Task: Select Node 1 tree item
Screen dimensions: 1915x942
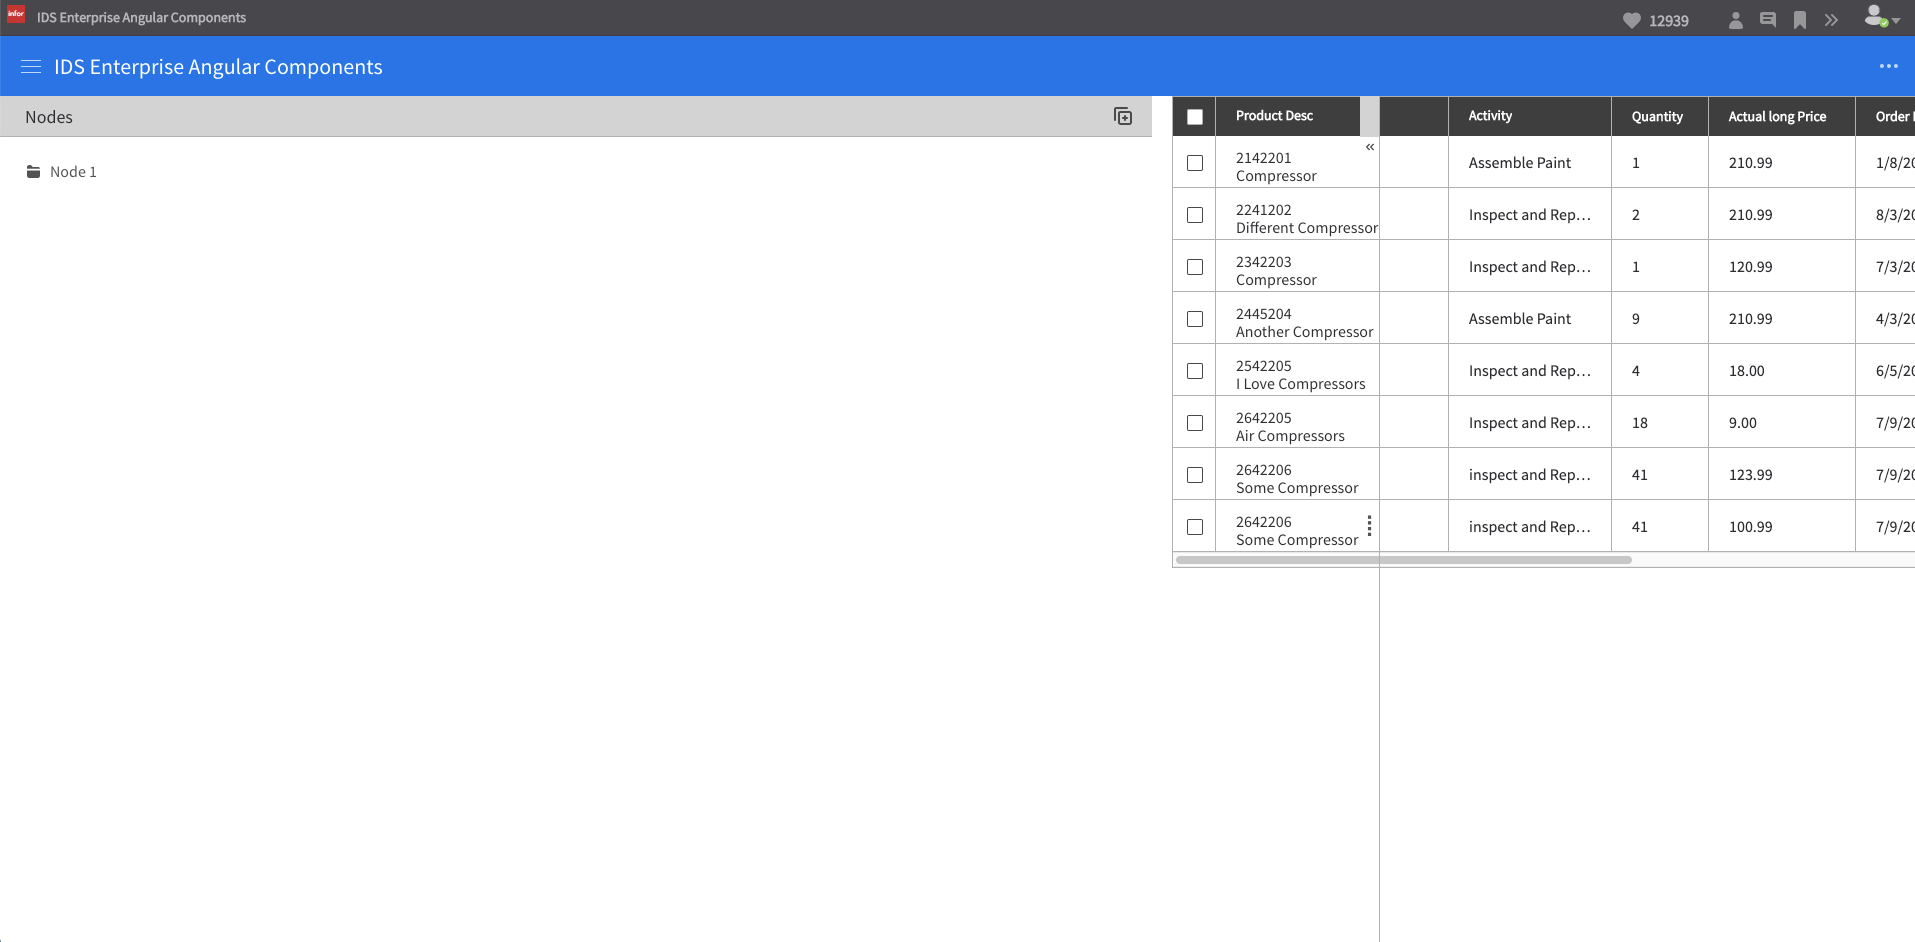Action: pyautogui.click(x=73, y=172)
